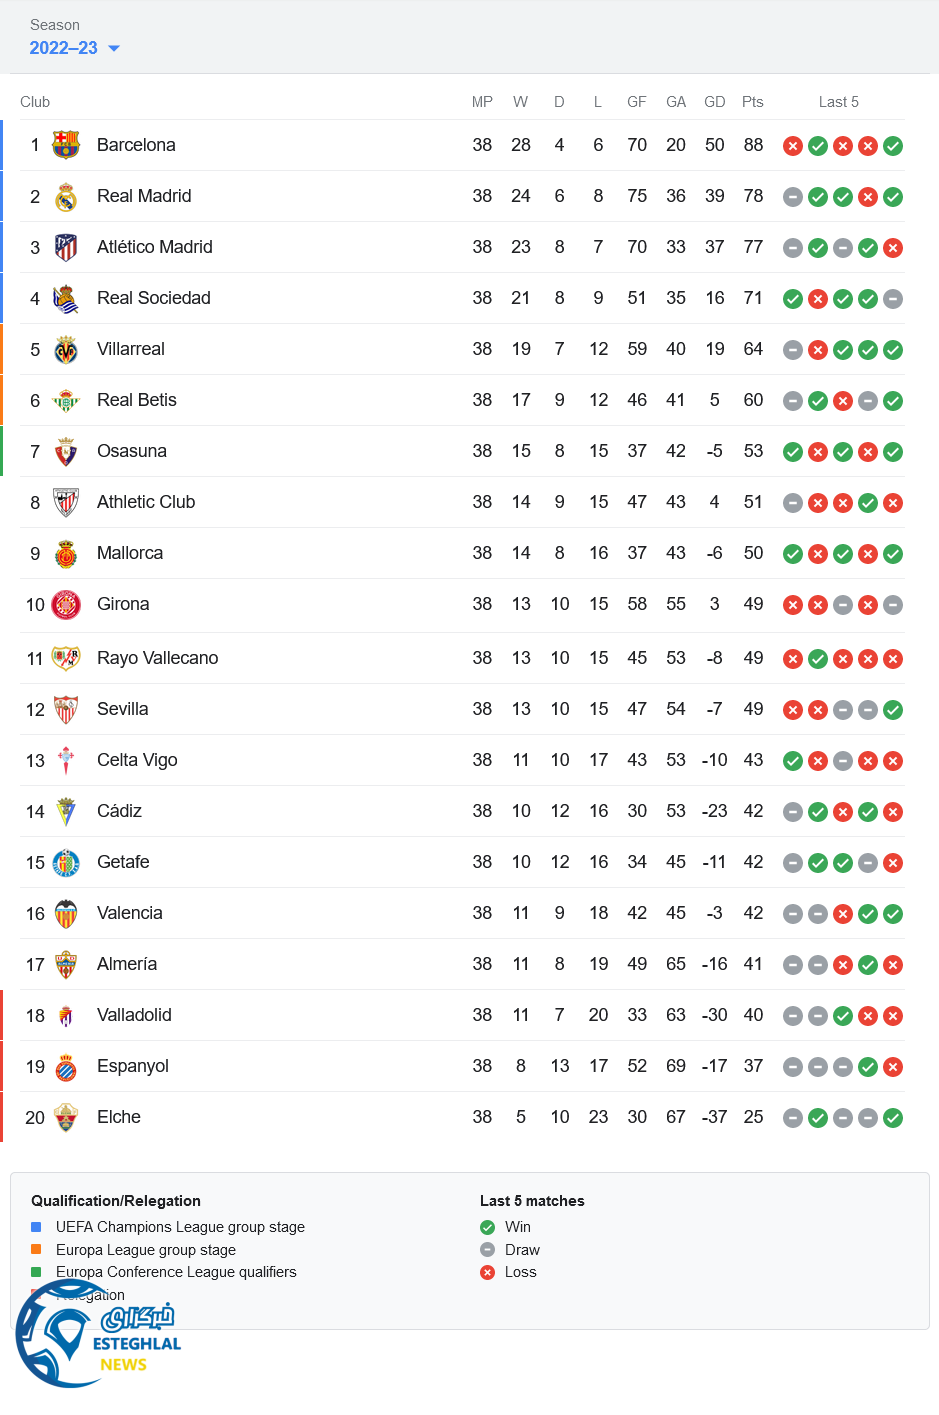
Task: Click the Getafe club crest
Action: [66, 862]
